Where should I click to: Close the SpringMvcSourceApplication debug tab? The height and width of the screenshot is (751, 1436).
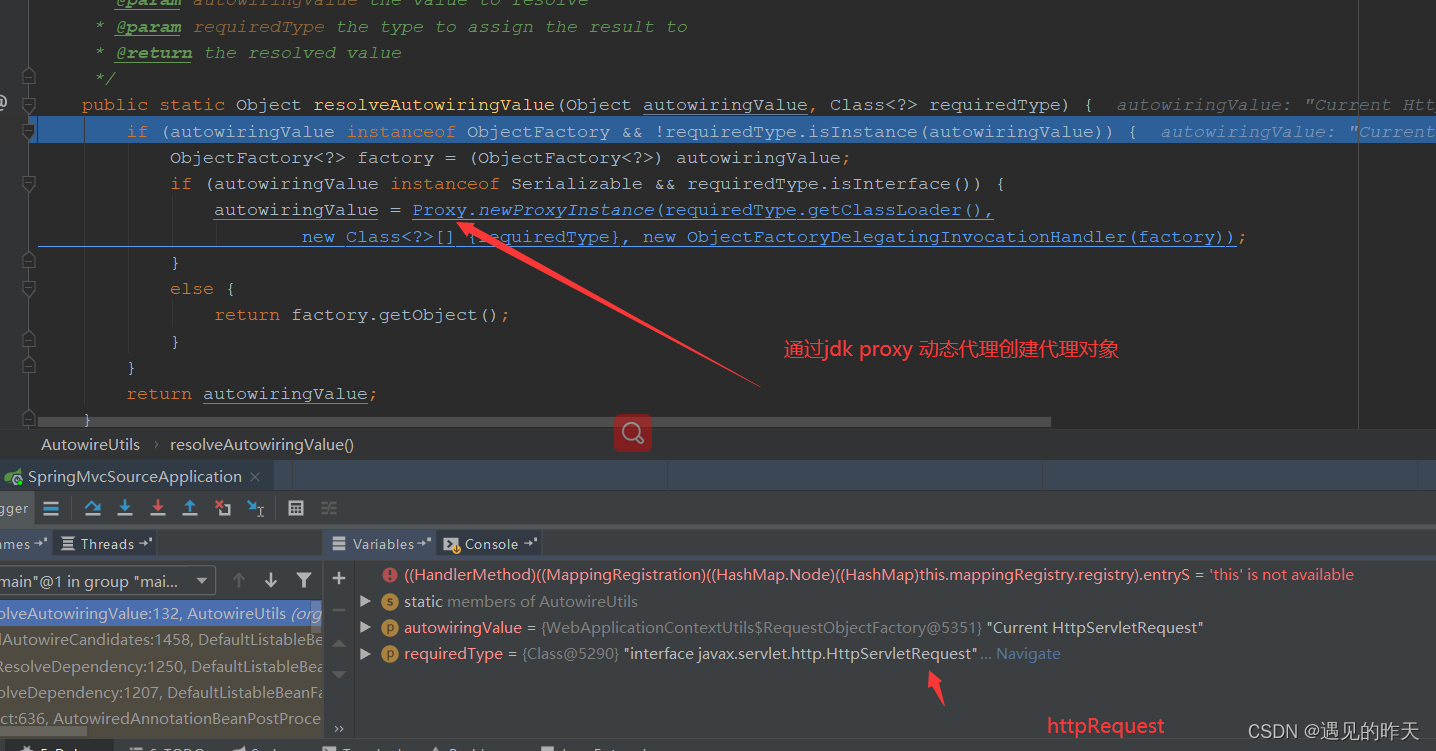[256, 477]
